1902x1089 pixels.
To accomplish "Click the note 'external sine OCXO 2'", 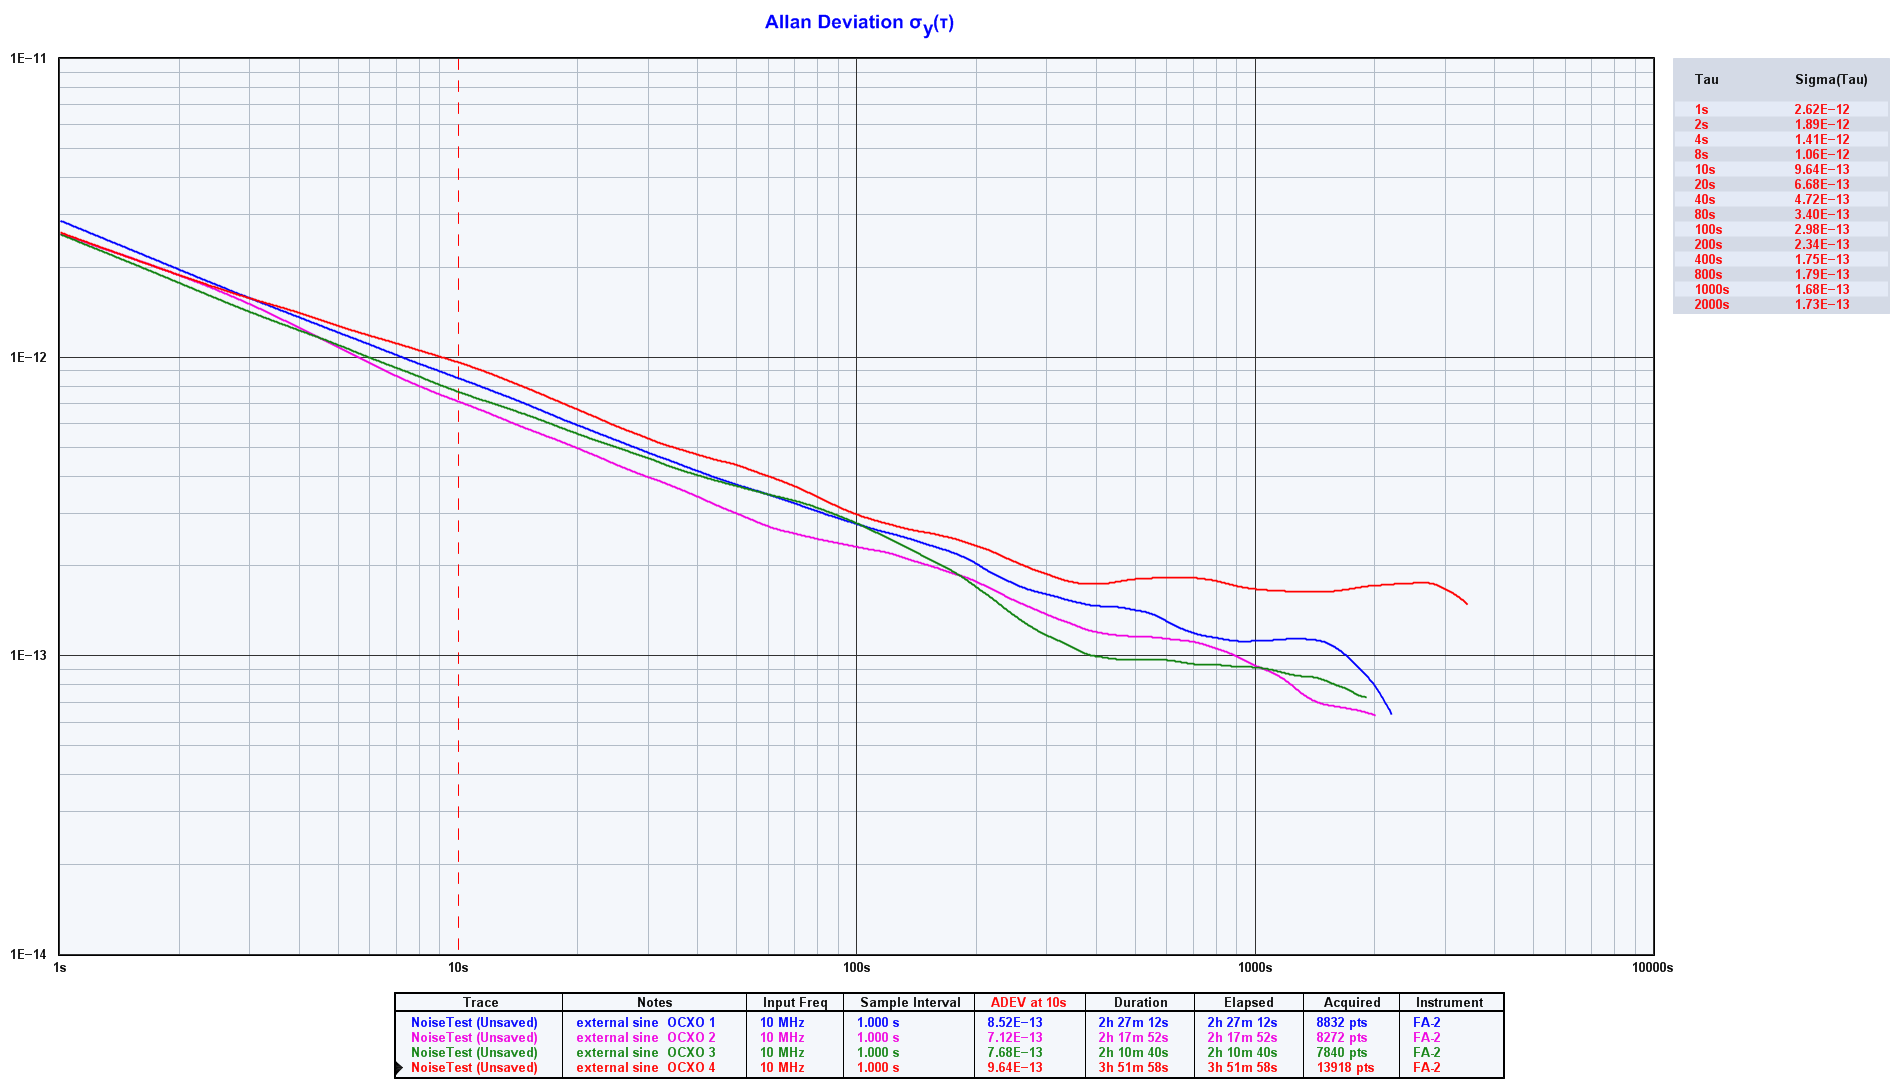I will point(646,1038).
